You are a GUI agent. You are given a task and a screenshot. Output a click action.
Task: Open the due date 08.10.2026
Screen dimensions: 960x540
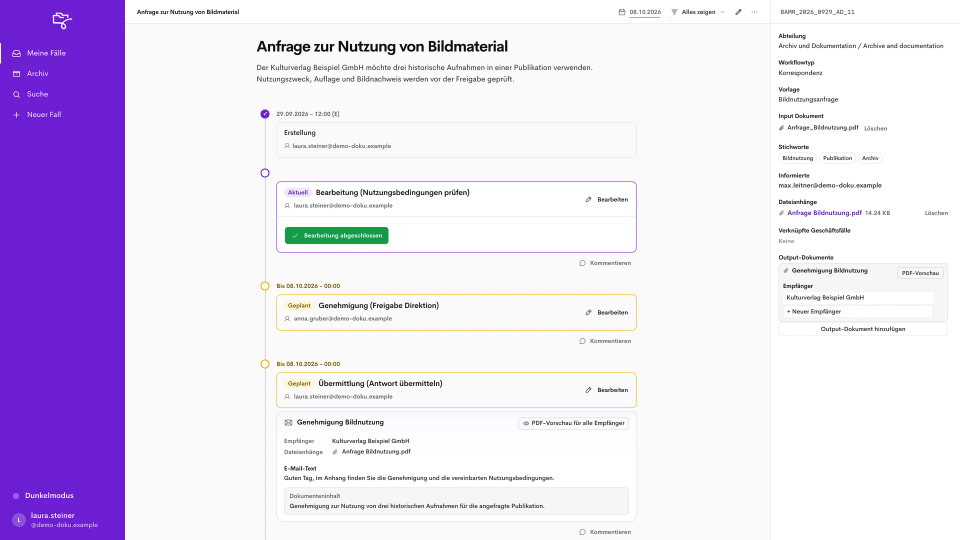645,12
